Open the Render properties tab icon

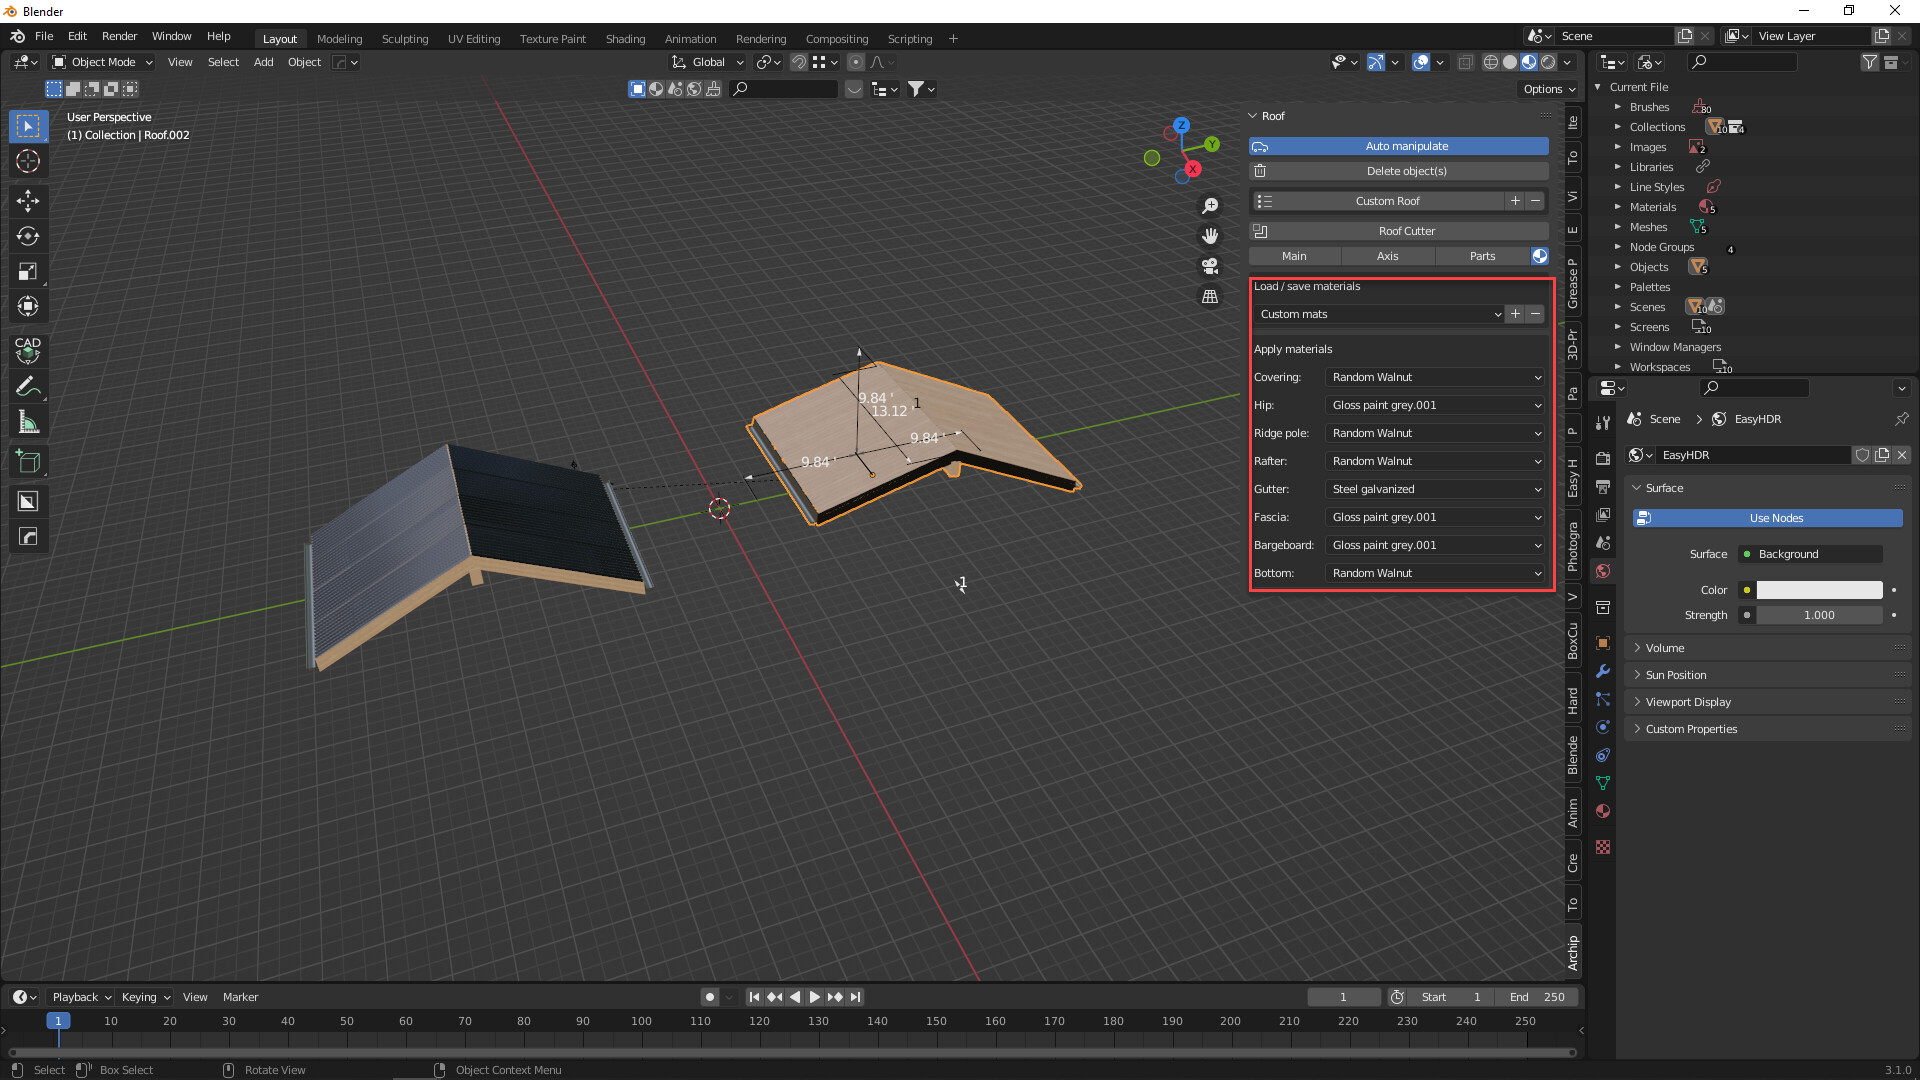[x=1603, y=458]
